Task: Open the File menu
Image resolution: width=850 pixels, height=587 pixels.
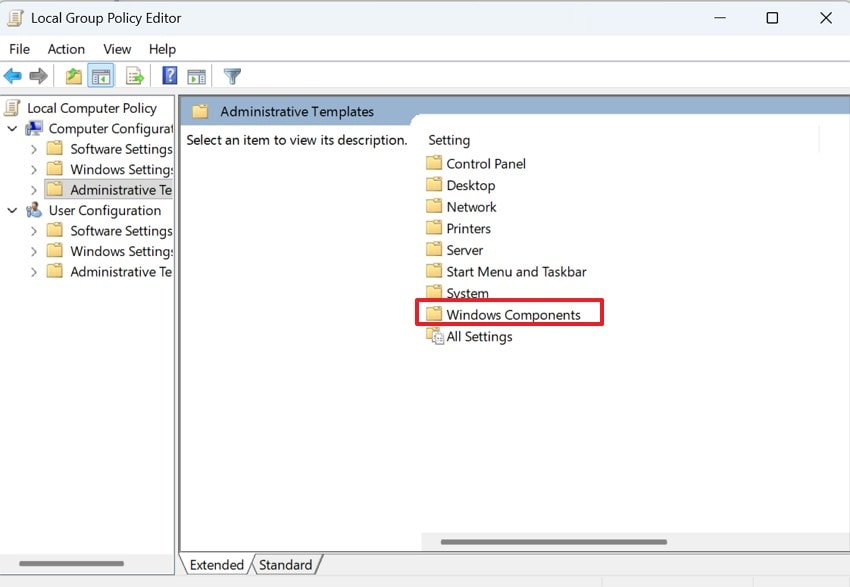Action: click(x=20, y=49)
